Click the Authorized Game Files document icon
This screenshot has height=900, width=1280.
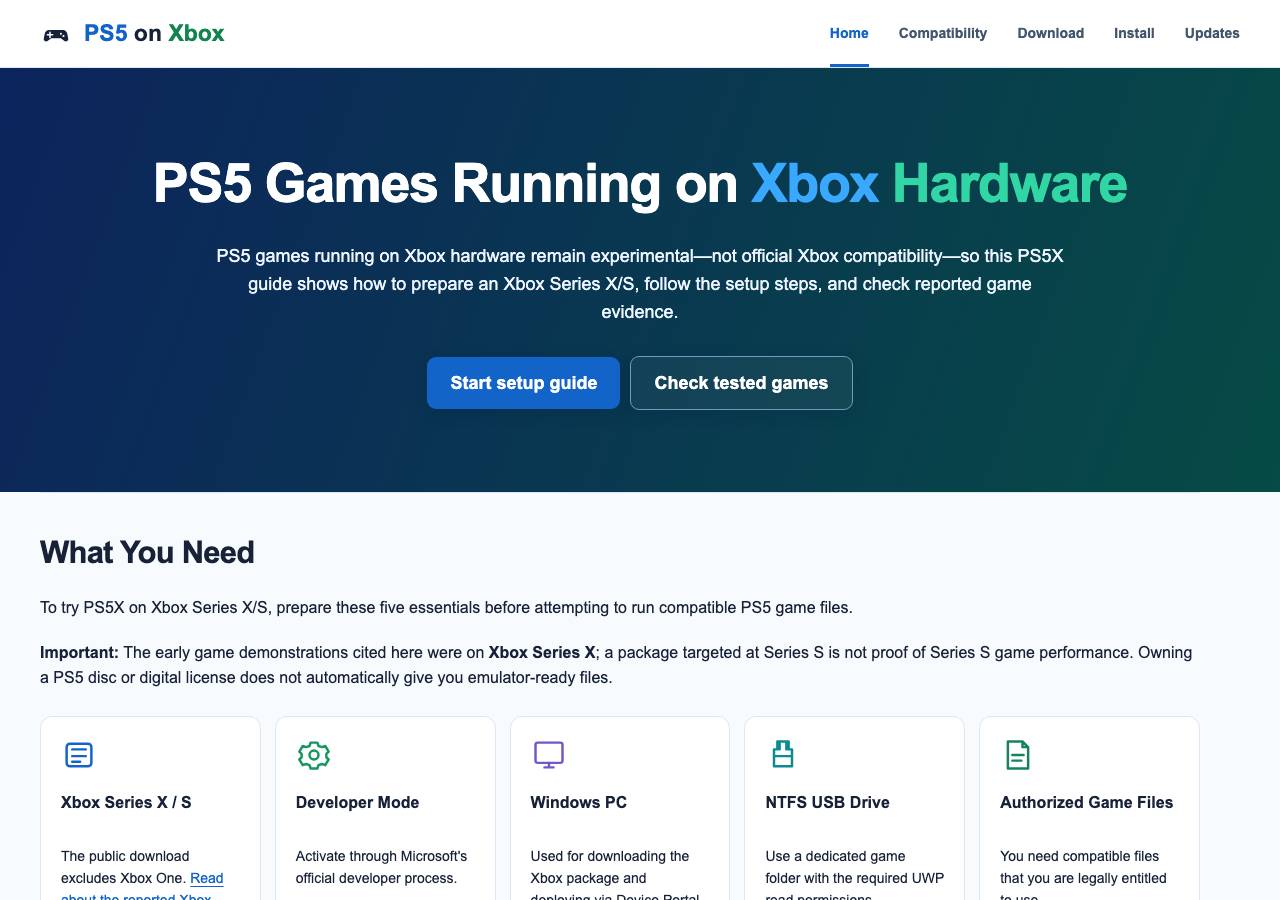[x=1017, y=755]
